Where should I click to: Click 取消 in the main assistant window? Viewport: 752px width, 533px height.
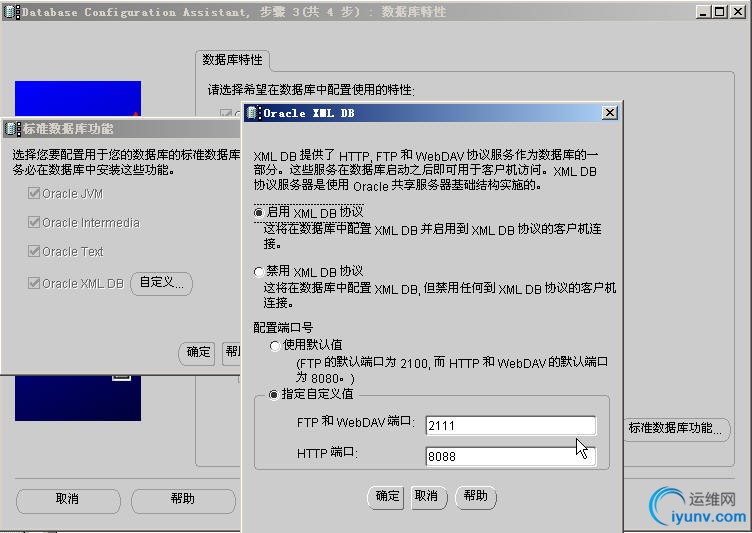[x=68, y=500]
